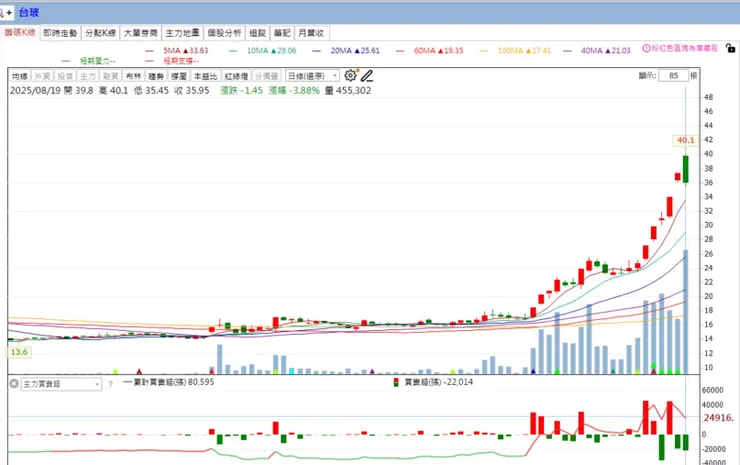Toggle the 主力 overlay button
Image resolution: width=740 pixels, height=465 pixels.
tap(87, 76)
